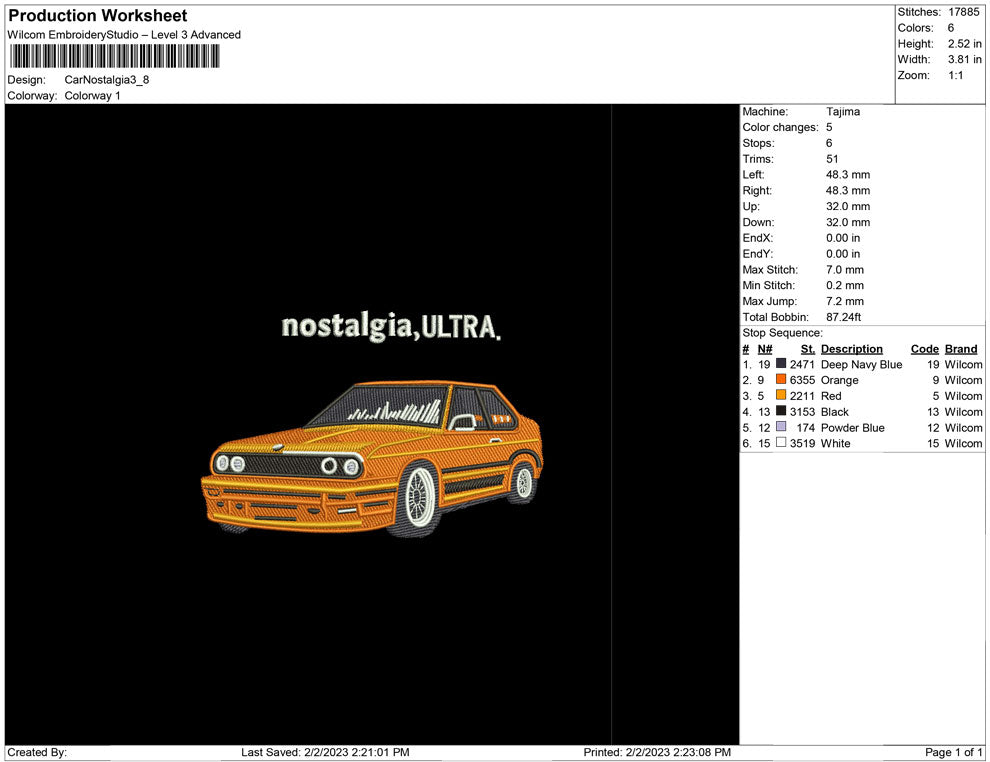Click the Zoom 1:1 value
The image size is (990, 762).
click(x=955, y=75)
